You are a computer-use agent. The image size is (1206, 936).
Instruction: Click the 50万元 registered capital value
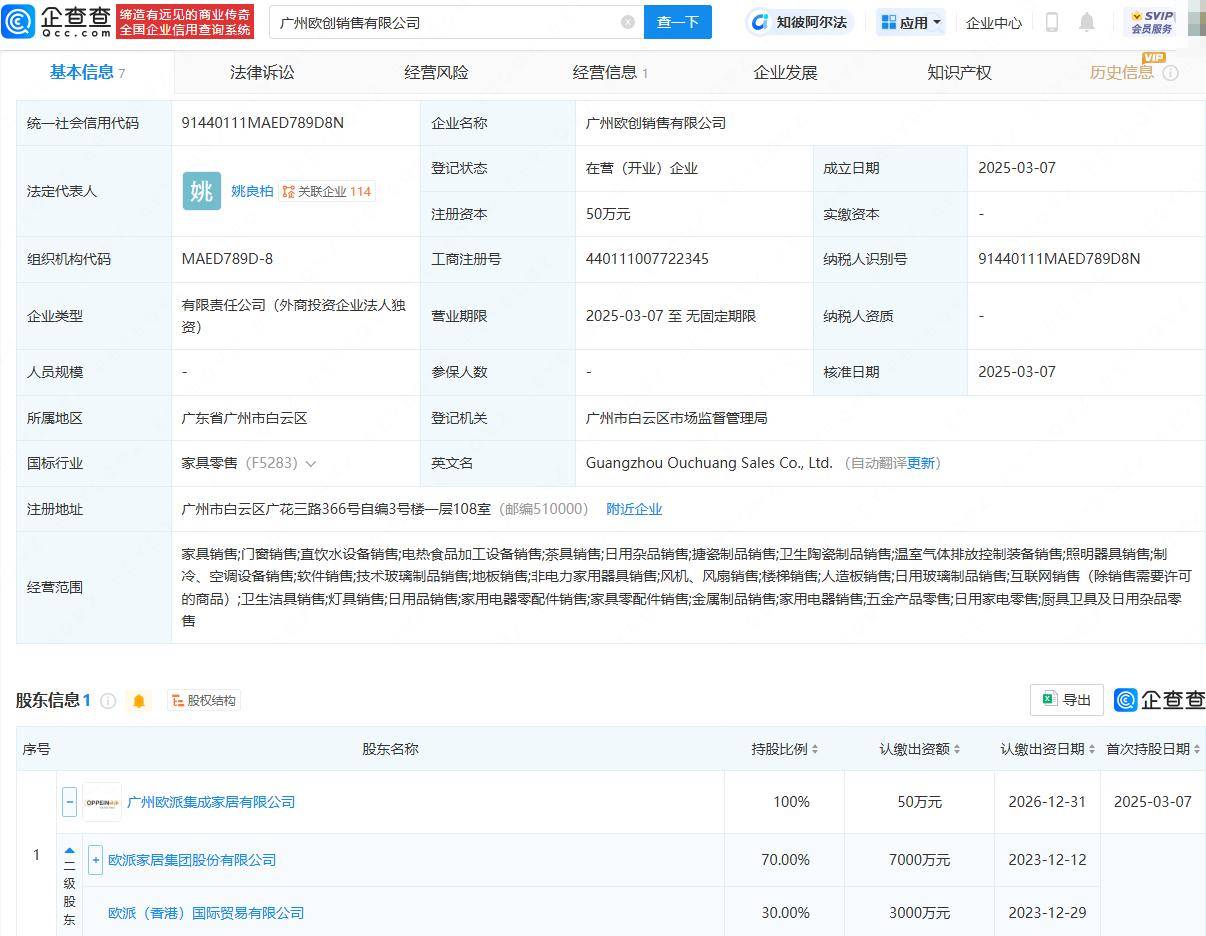[608, 214]
